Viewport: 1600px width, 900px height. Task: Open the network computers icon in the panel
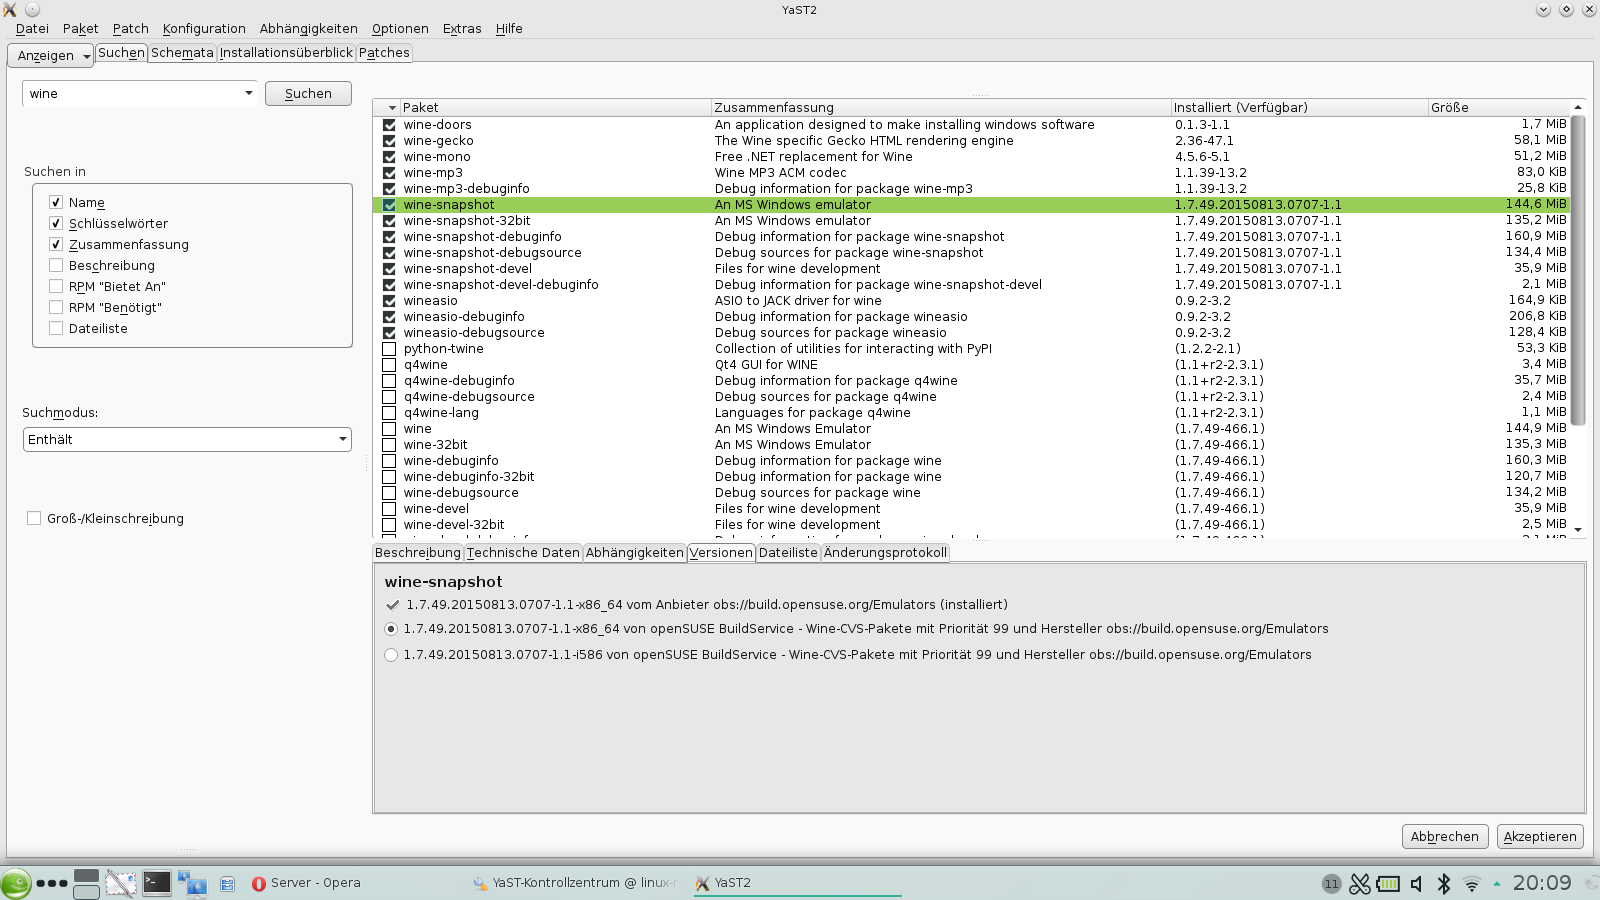[x=192, y=883]
